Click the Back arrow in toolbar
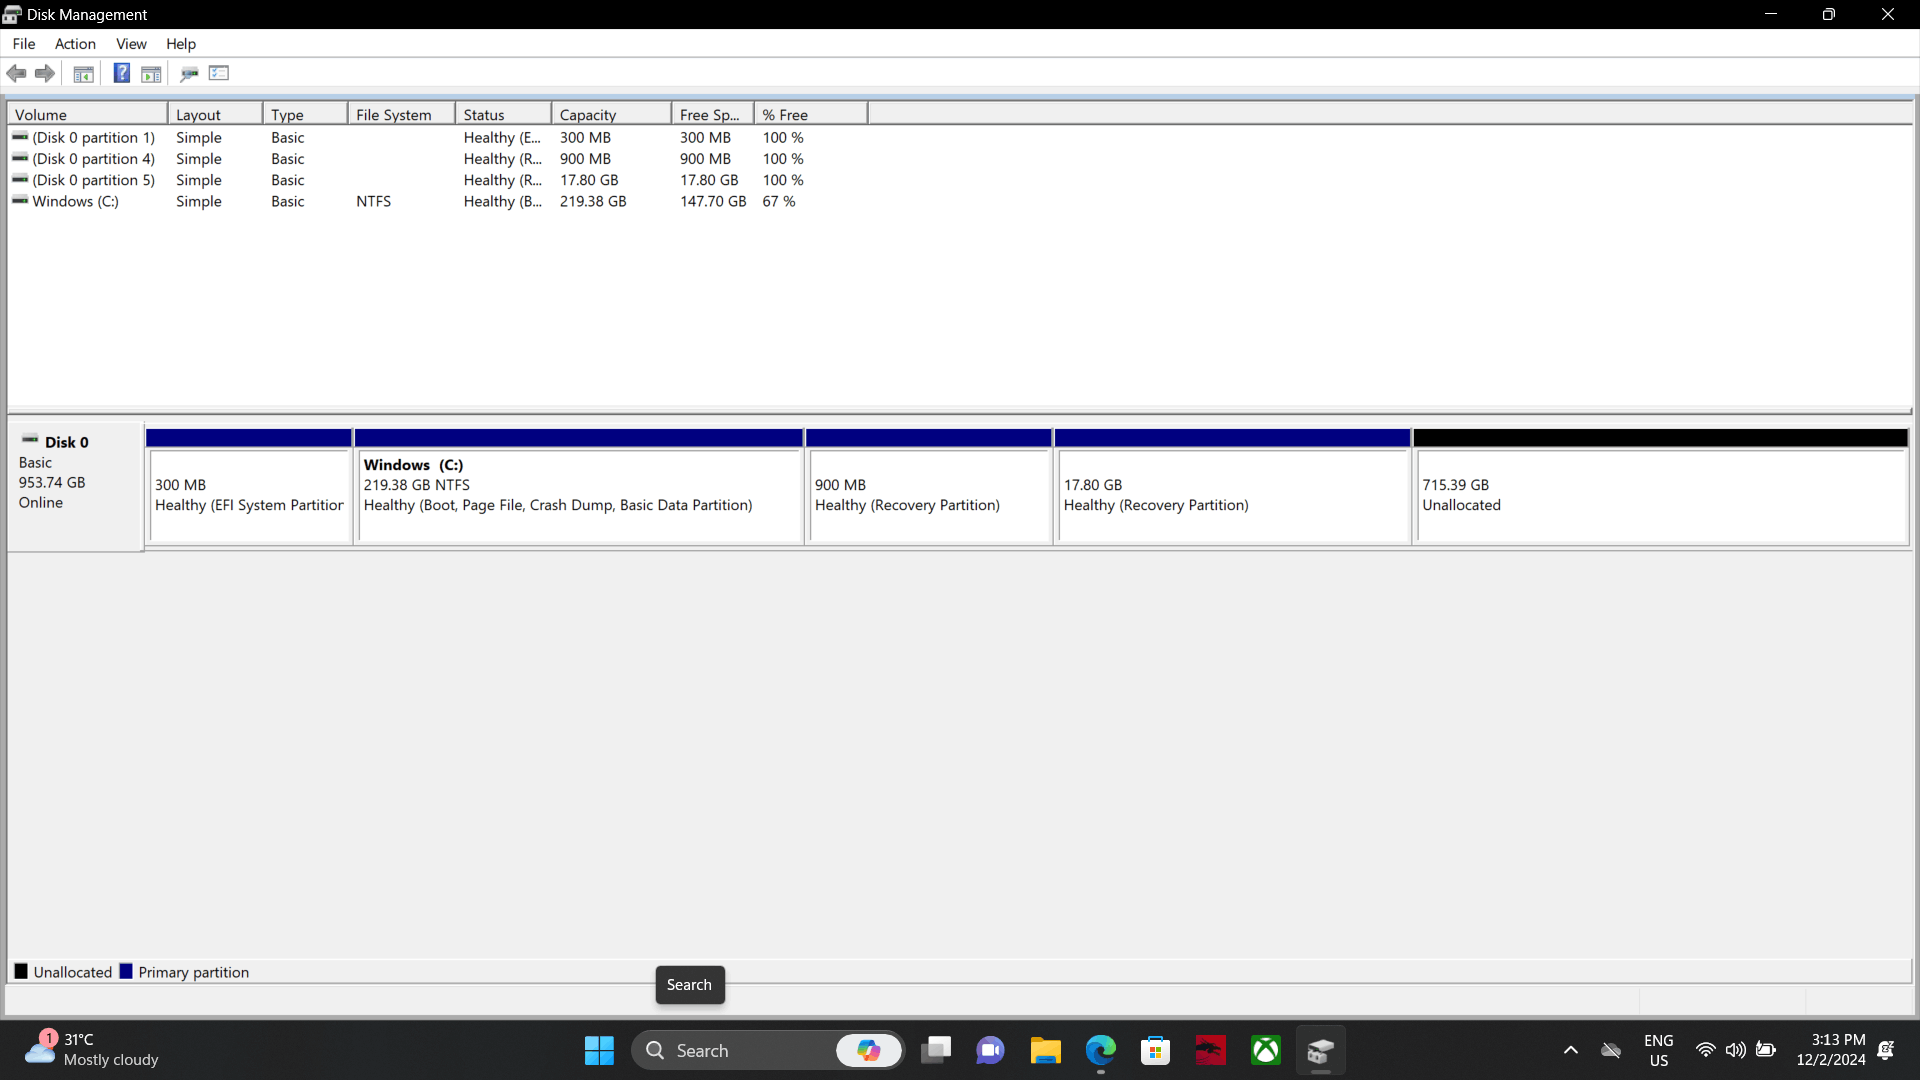 click(17, 73)
